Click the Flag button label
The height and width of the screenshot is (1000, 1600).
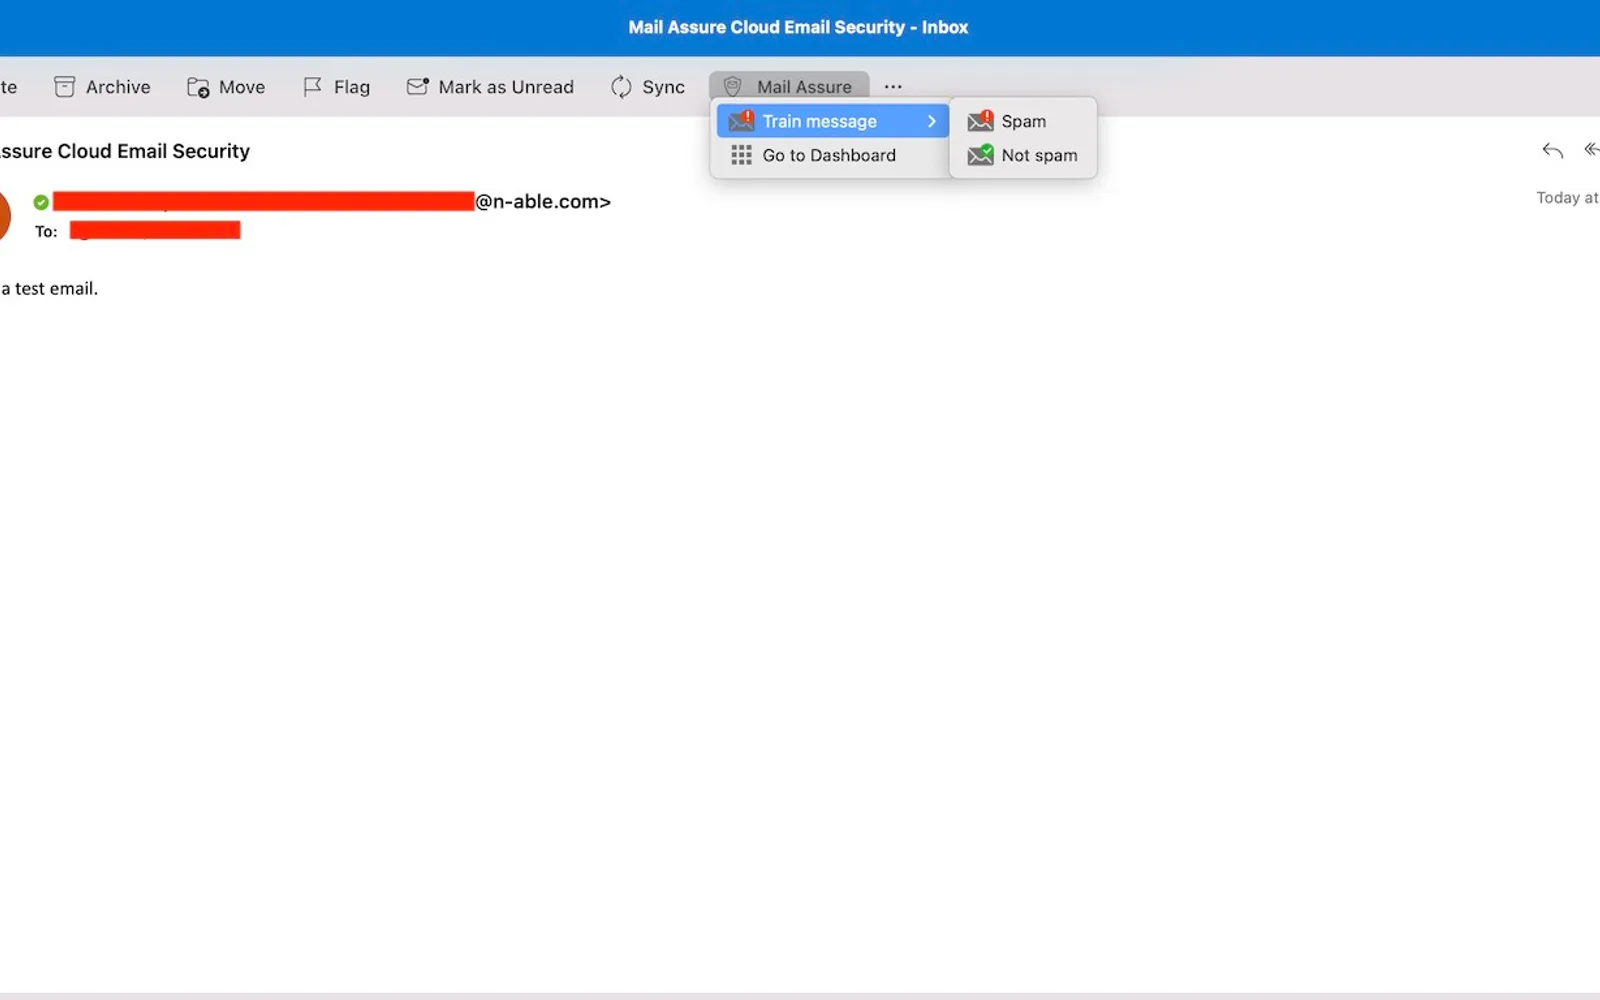352,87
